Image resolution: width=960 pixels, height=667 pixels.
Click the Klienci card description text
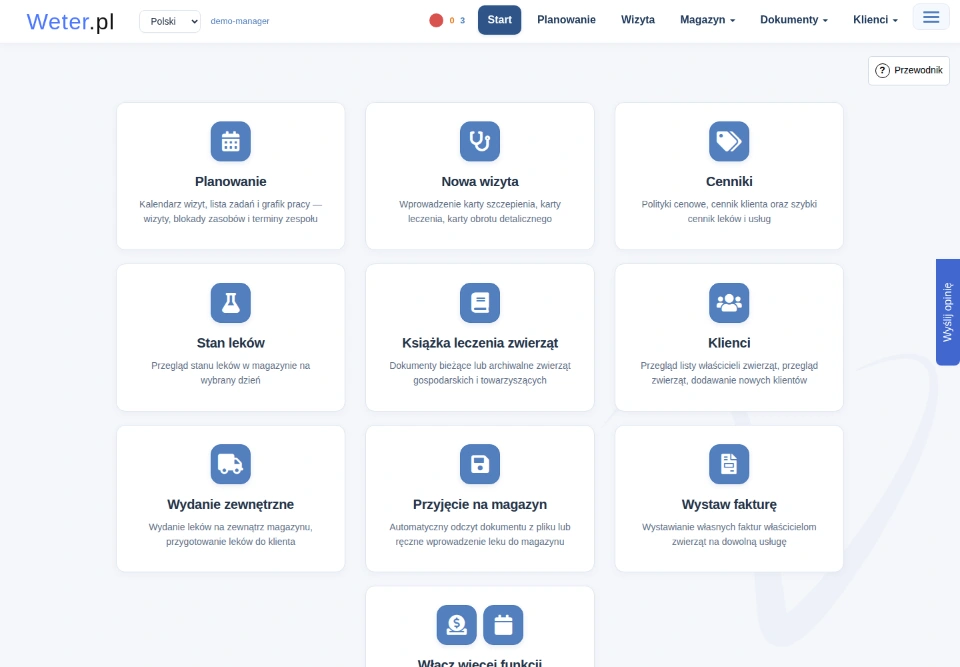click(729, 373)
